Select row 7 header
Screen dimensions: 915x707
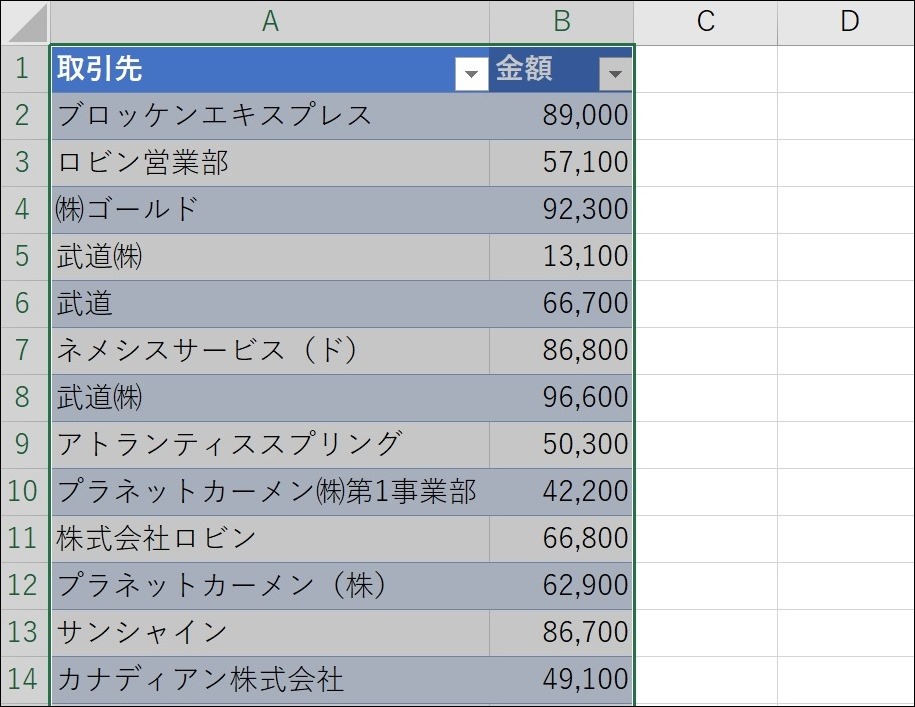(25, 351)
